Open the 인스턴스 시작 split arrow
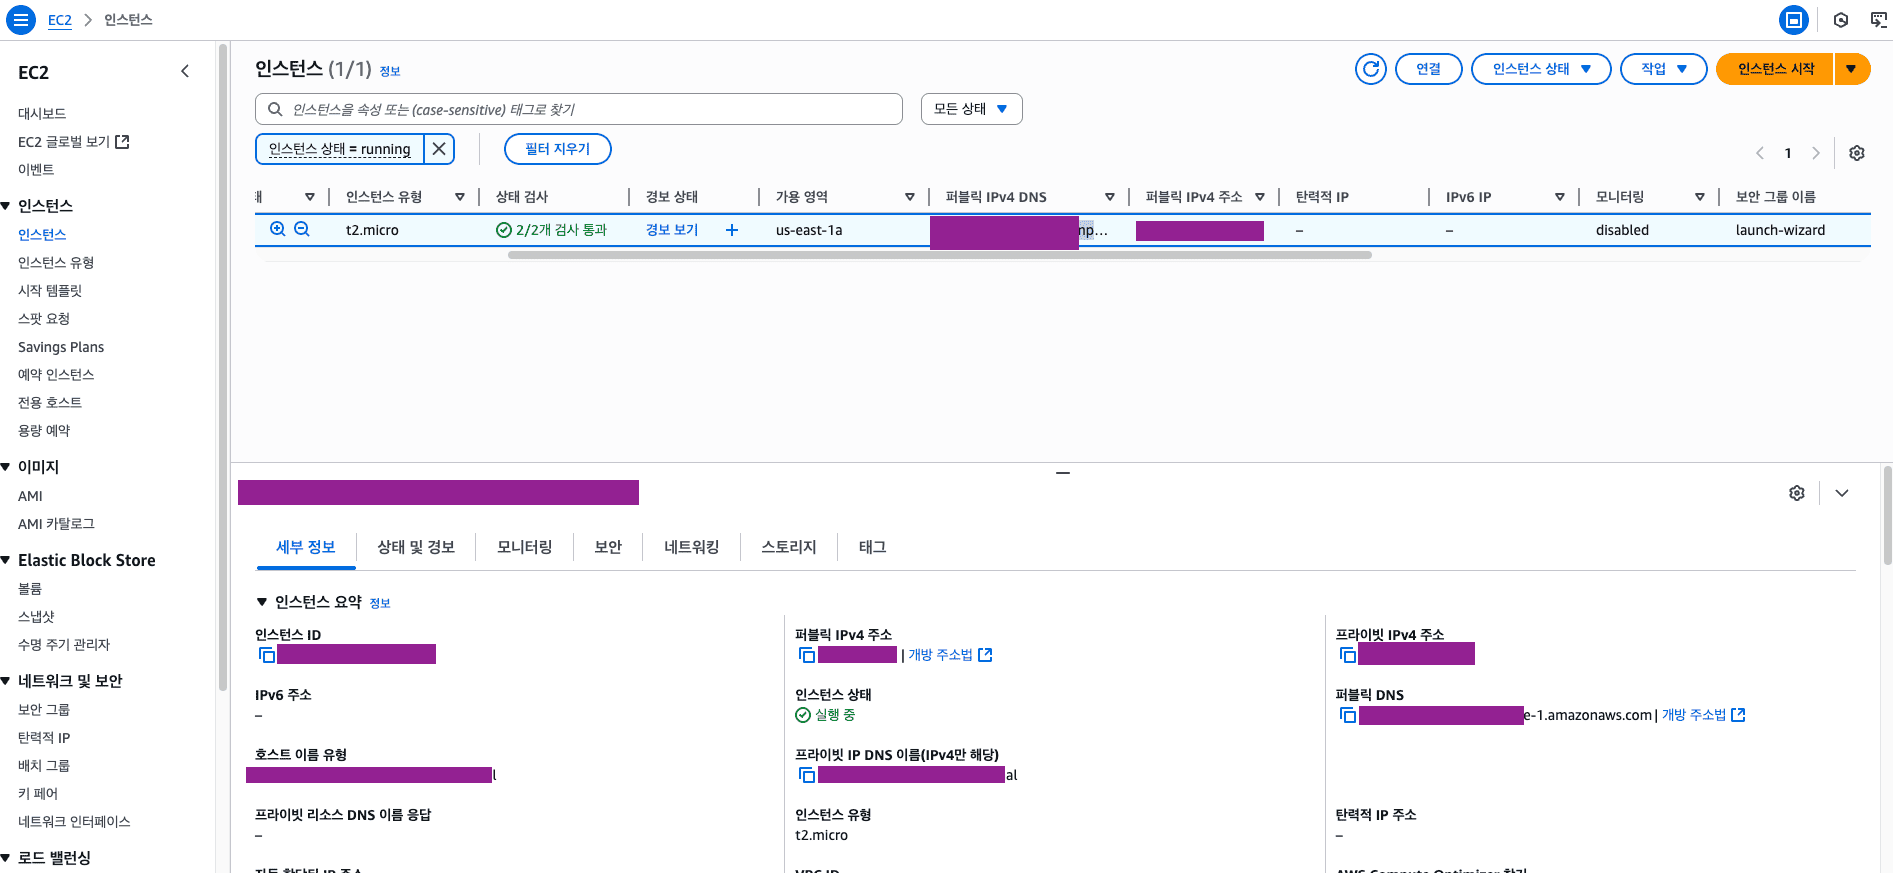This screenshot has height=873, width=1893. (x=1852, y=69)
